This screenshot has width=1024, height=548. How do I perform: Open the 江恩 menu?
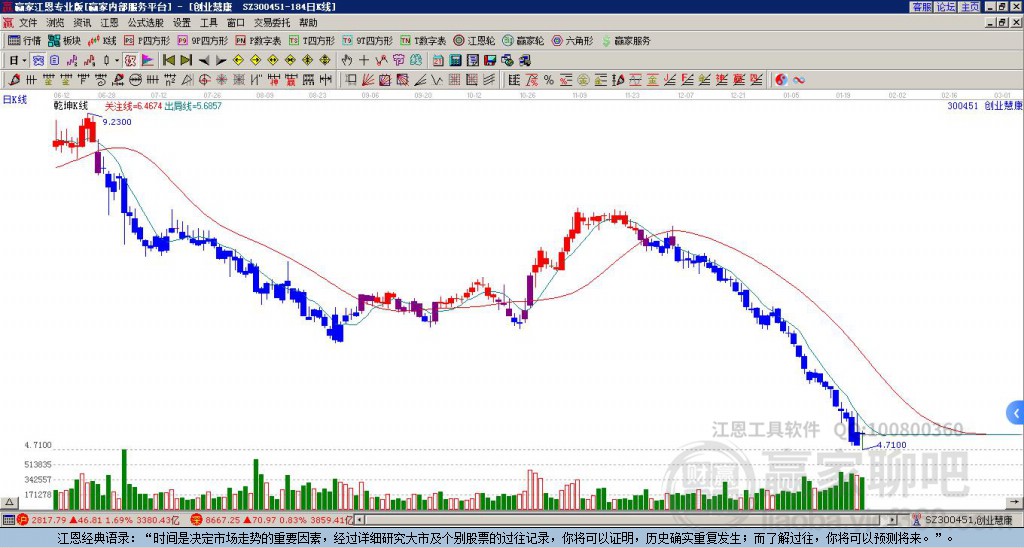tap(109, 23)
